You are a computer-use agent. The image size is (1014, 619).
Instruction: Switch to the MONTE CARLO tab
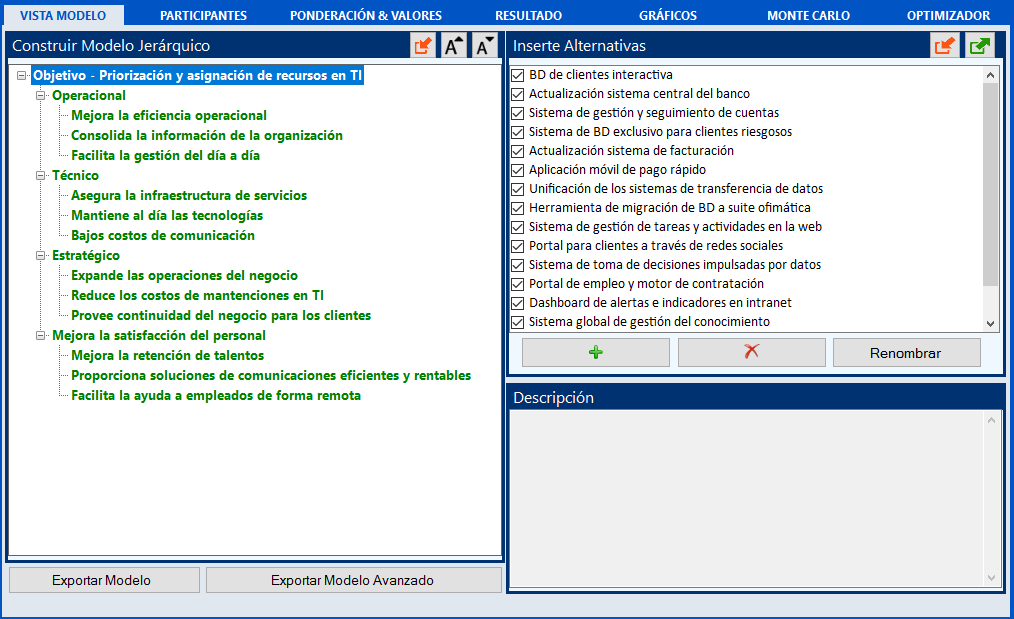coord(808,16)
